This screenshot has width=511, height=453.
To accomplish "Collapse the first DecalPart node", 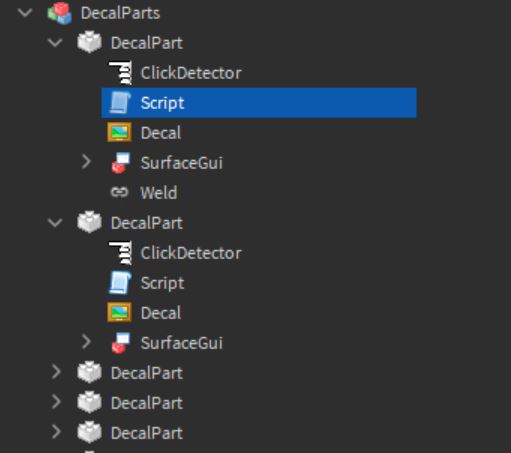I will 55,43.
